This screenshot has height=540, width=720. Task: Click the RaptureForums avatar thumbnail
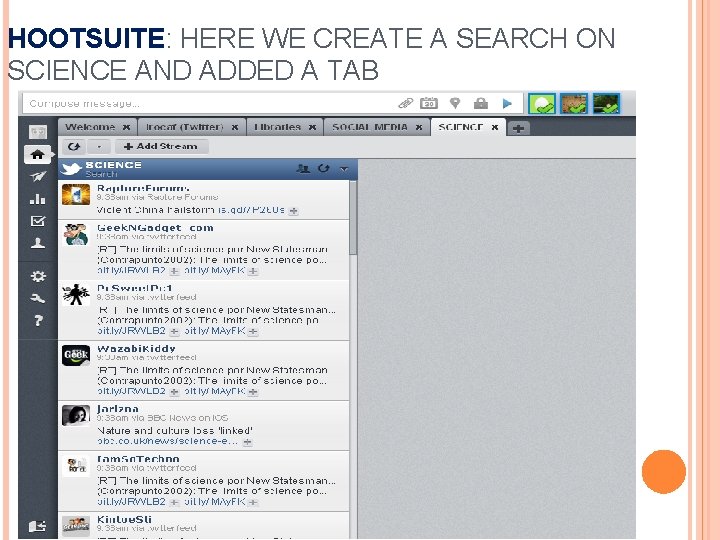click(76, 195)
